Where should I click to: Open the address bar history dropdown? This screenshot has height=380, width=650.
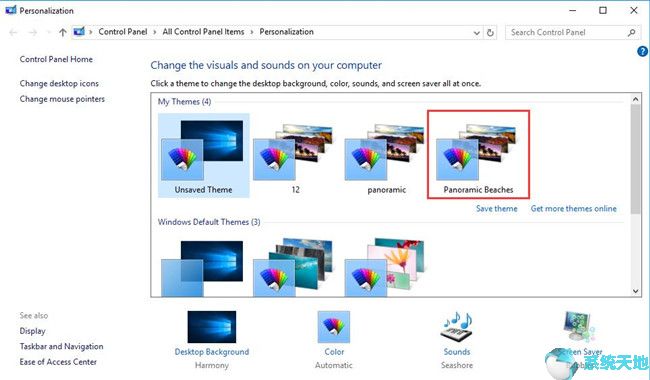point(477,33)
